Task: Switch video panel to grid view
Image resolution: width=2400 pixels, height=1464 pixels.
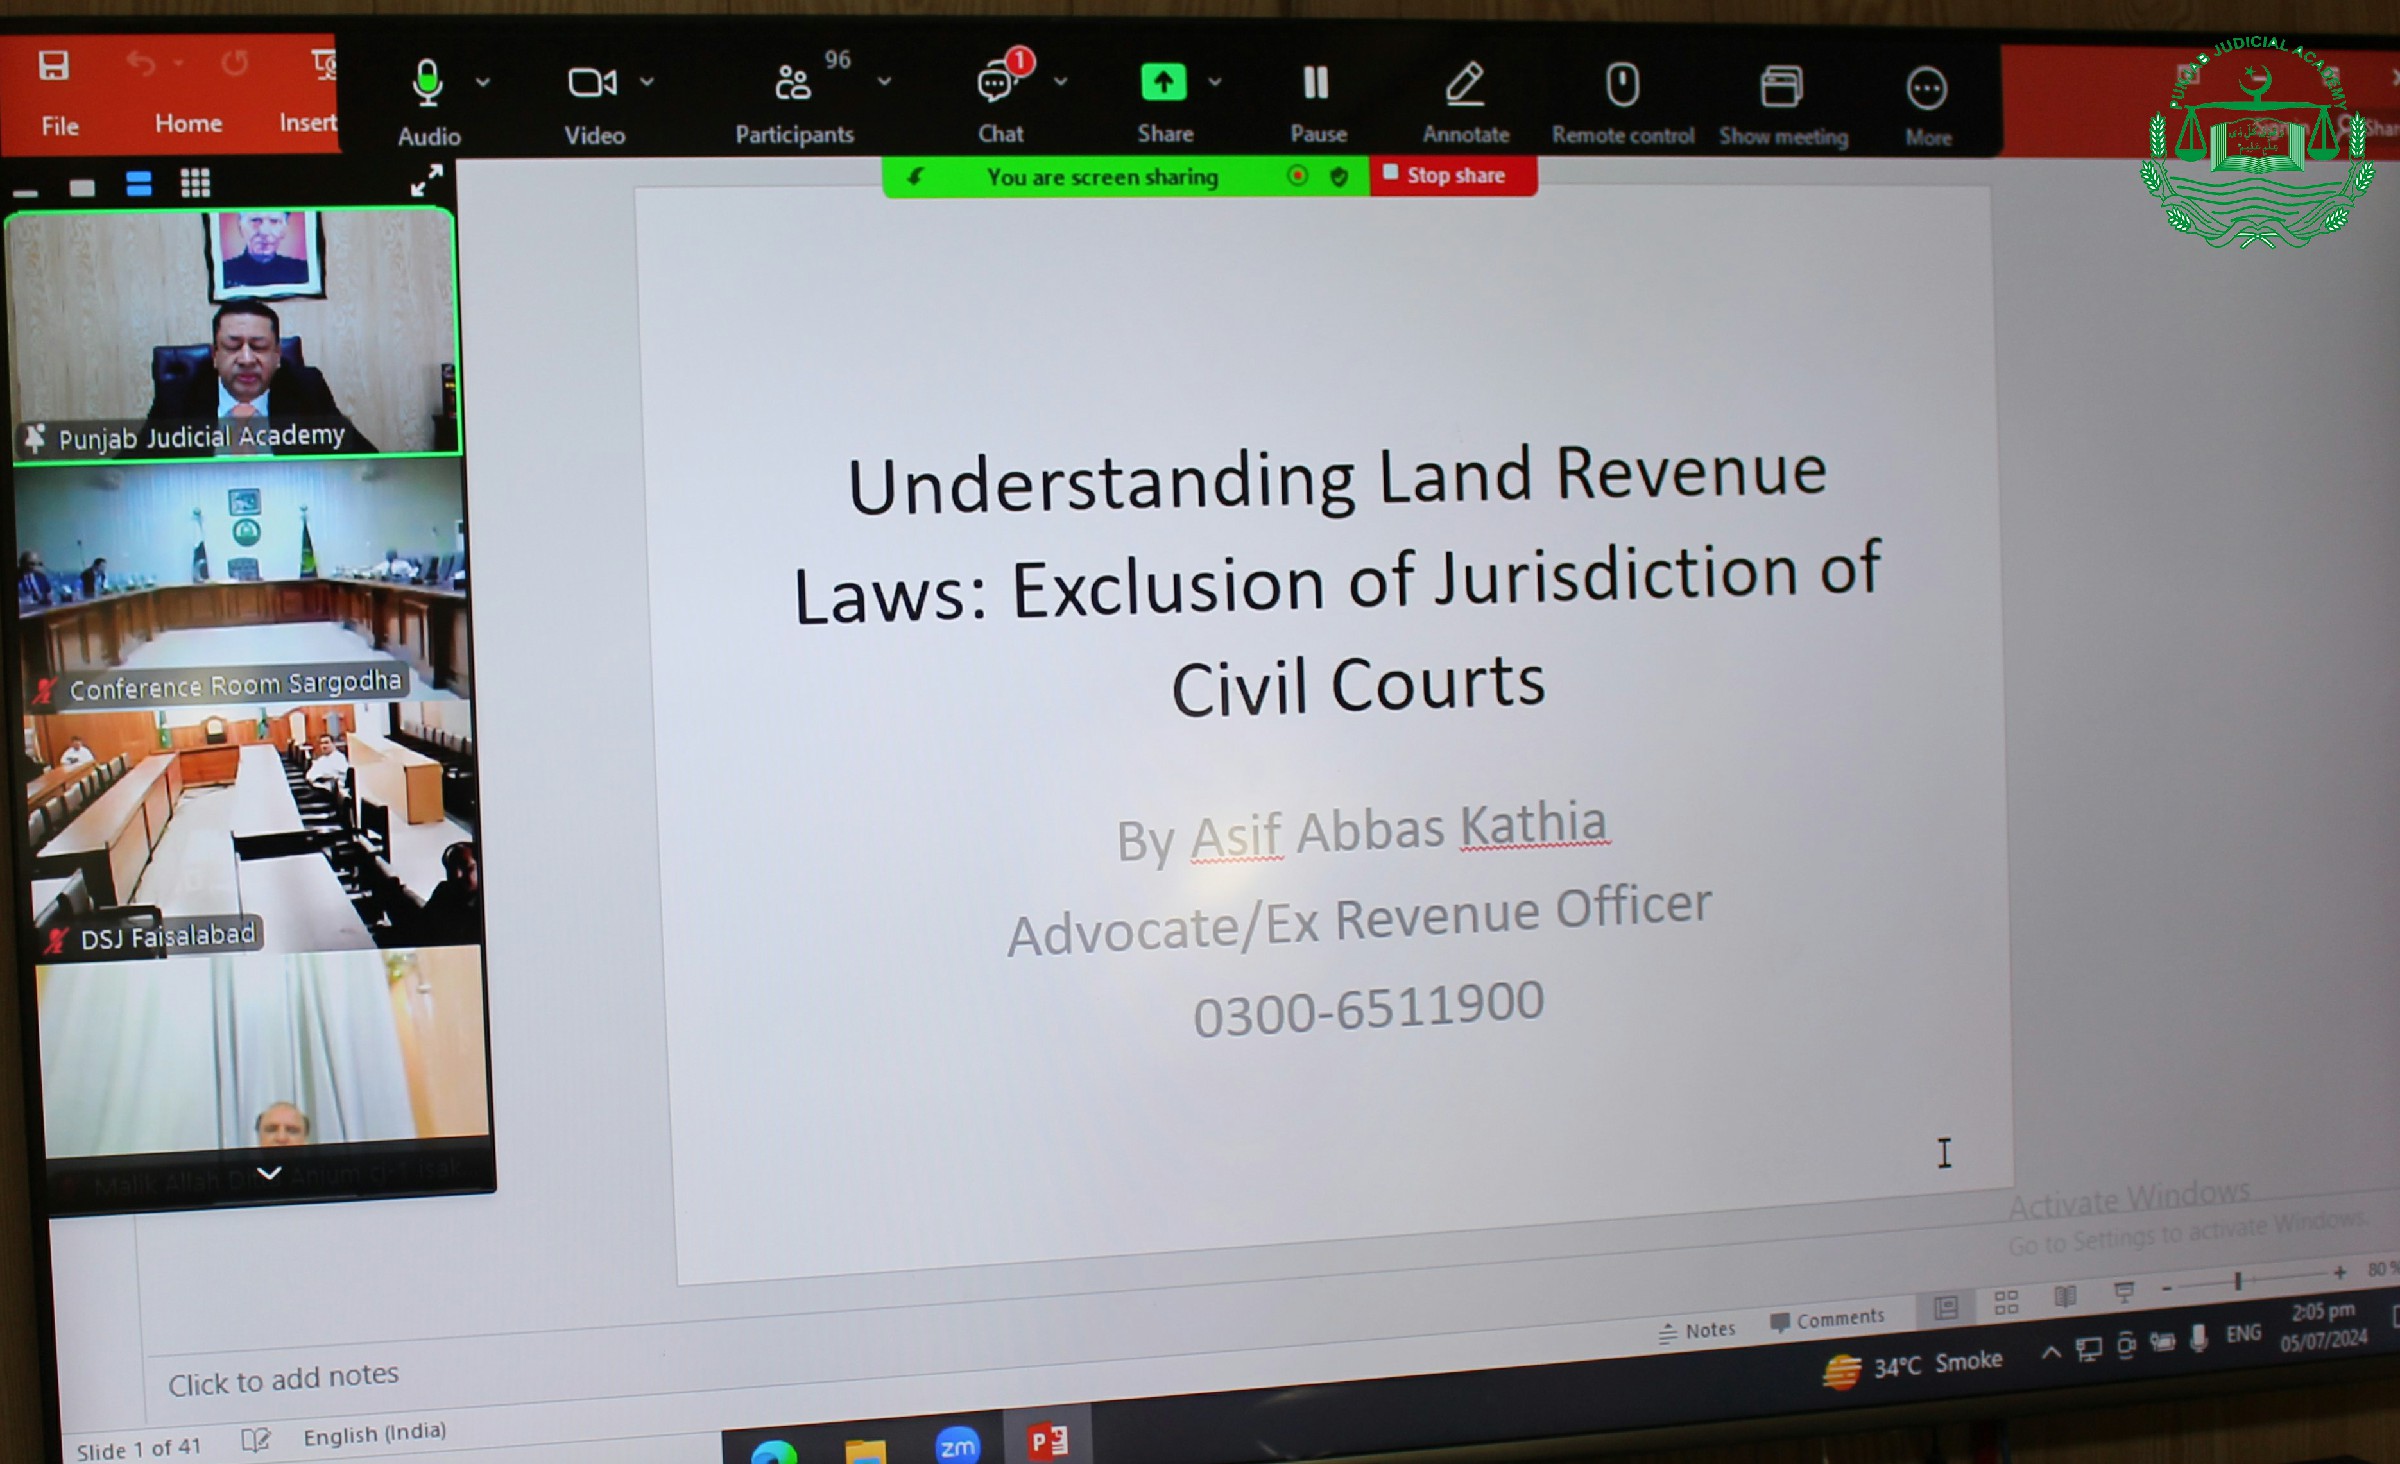Action: click(195, 183)
